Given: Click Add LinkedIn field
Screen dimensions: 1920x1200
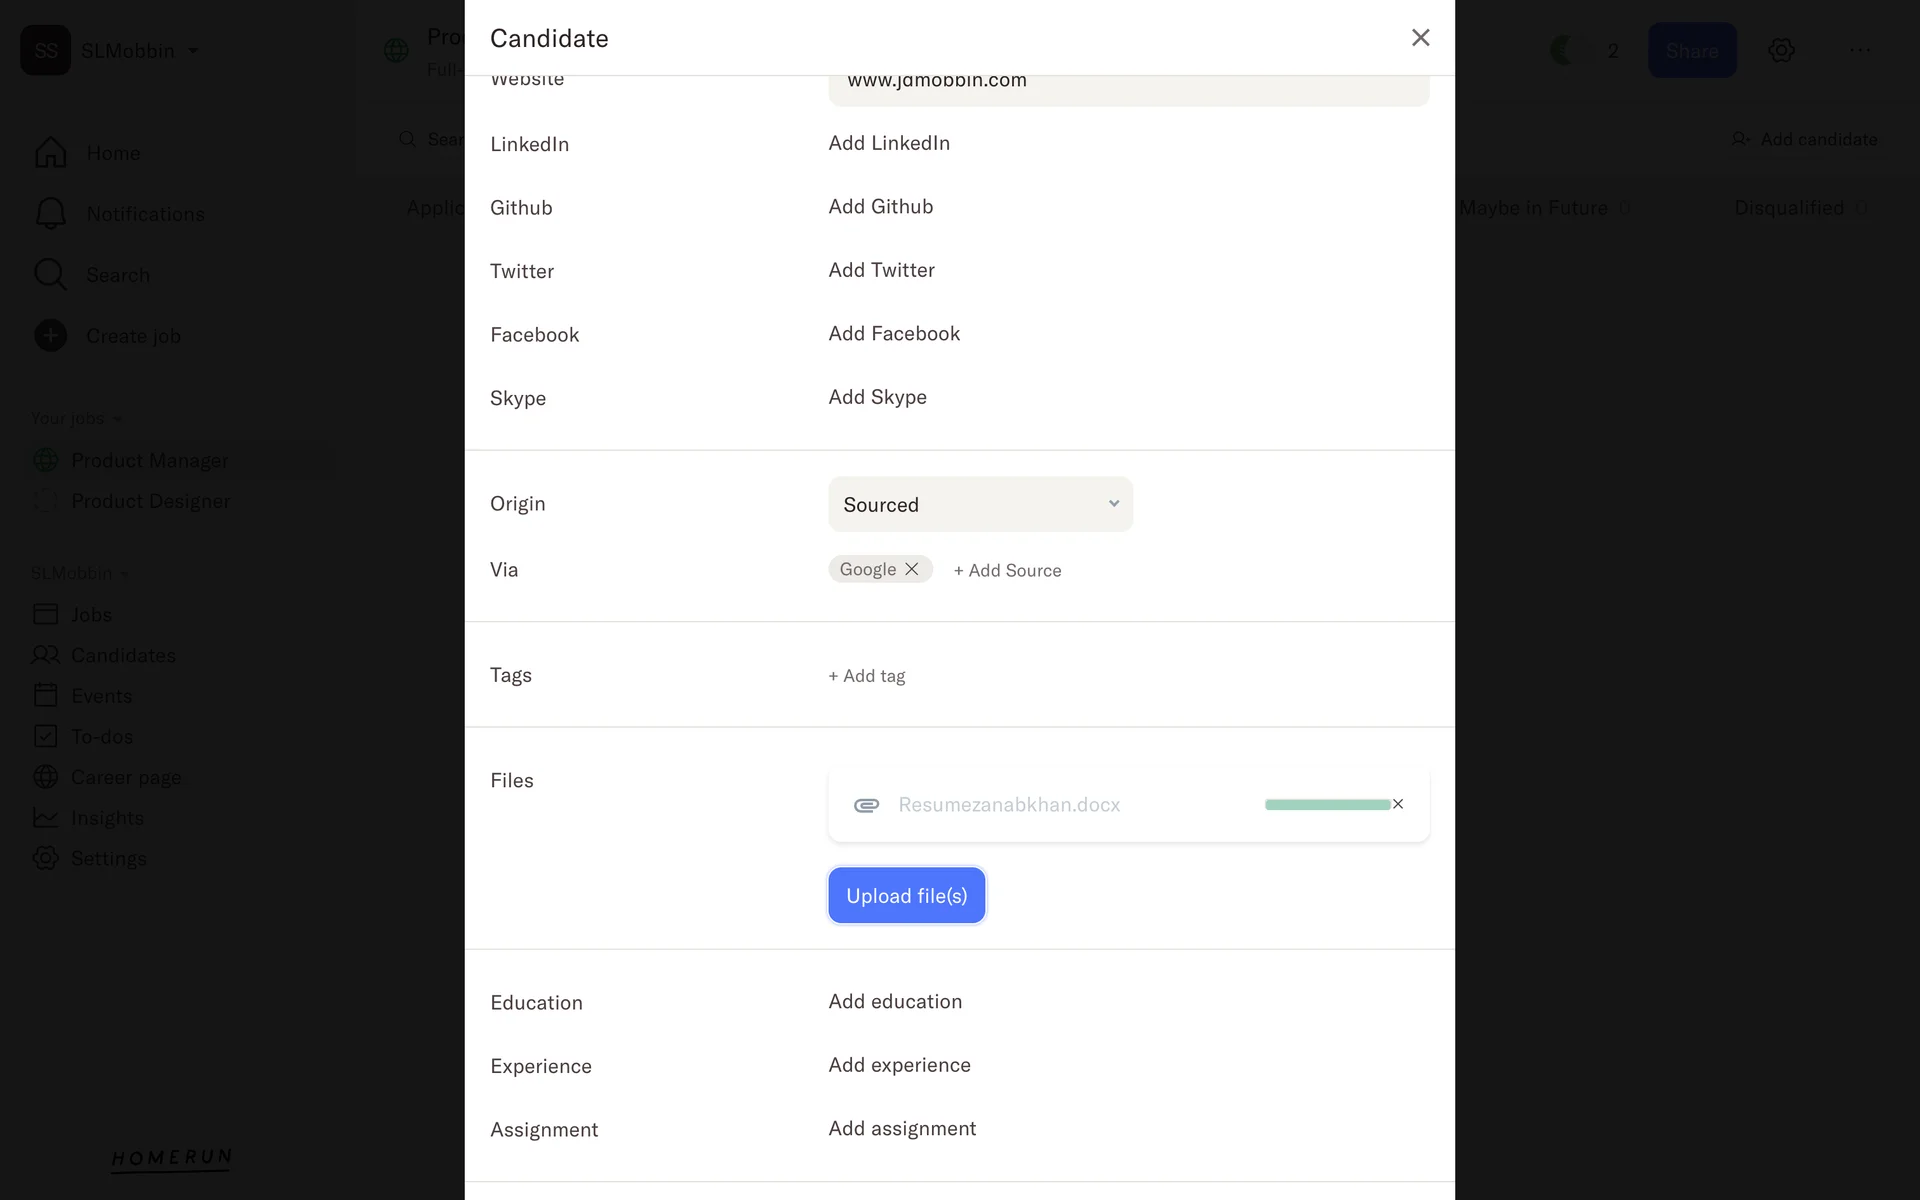Looking at the screenshot, I should pos(889,143).
